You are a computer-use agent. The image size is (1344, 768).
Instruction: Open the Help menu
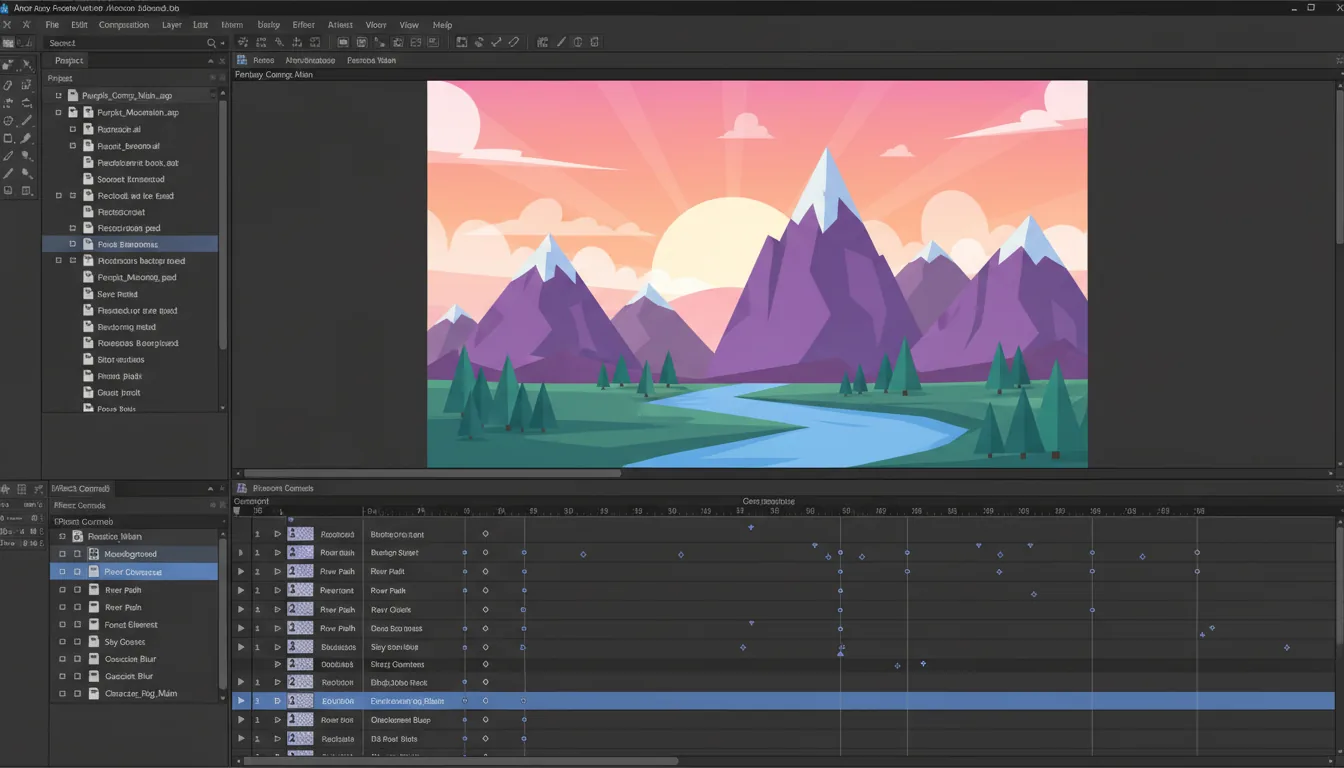click(443, 24)
